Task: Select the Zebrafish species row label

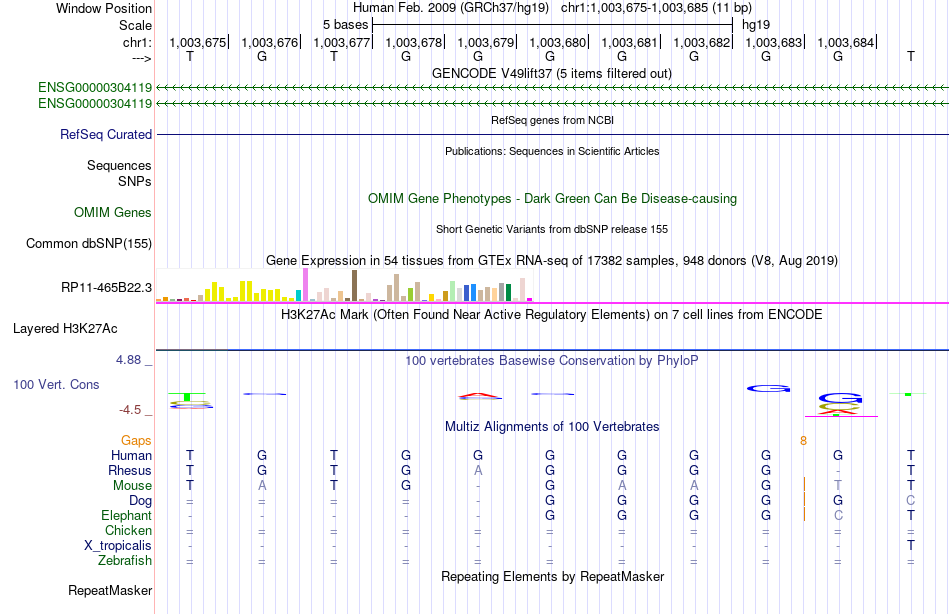Action: click(125, 560)
